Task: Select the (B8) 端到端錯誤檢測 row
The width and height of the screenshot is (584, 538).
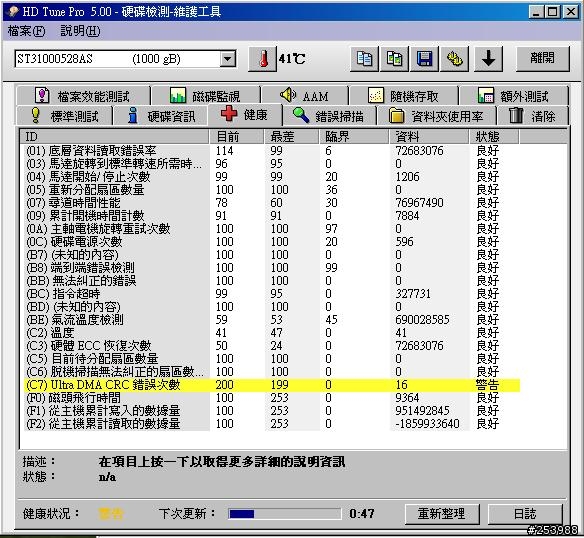Action: pyautogui.click(x=272, y=268)
